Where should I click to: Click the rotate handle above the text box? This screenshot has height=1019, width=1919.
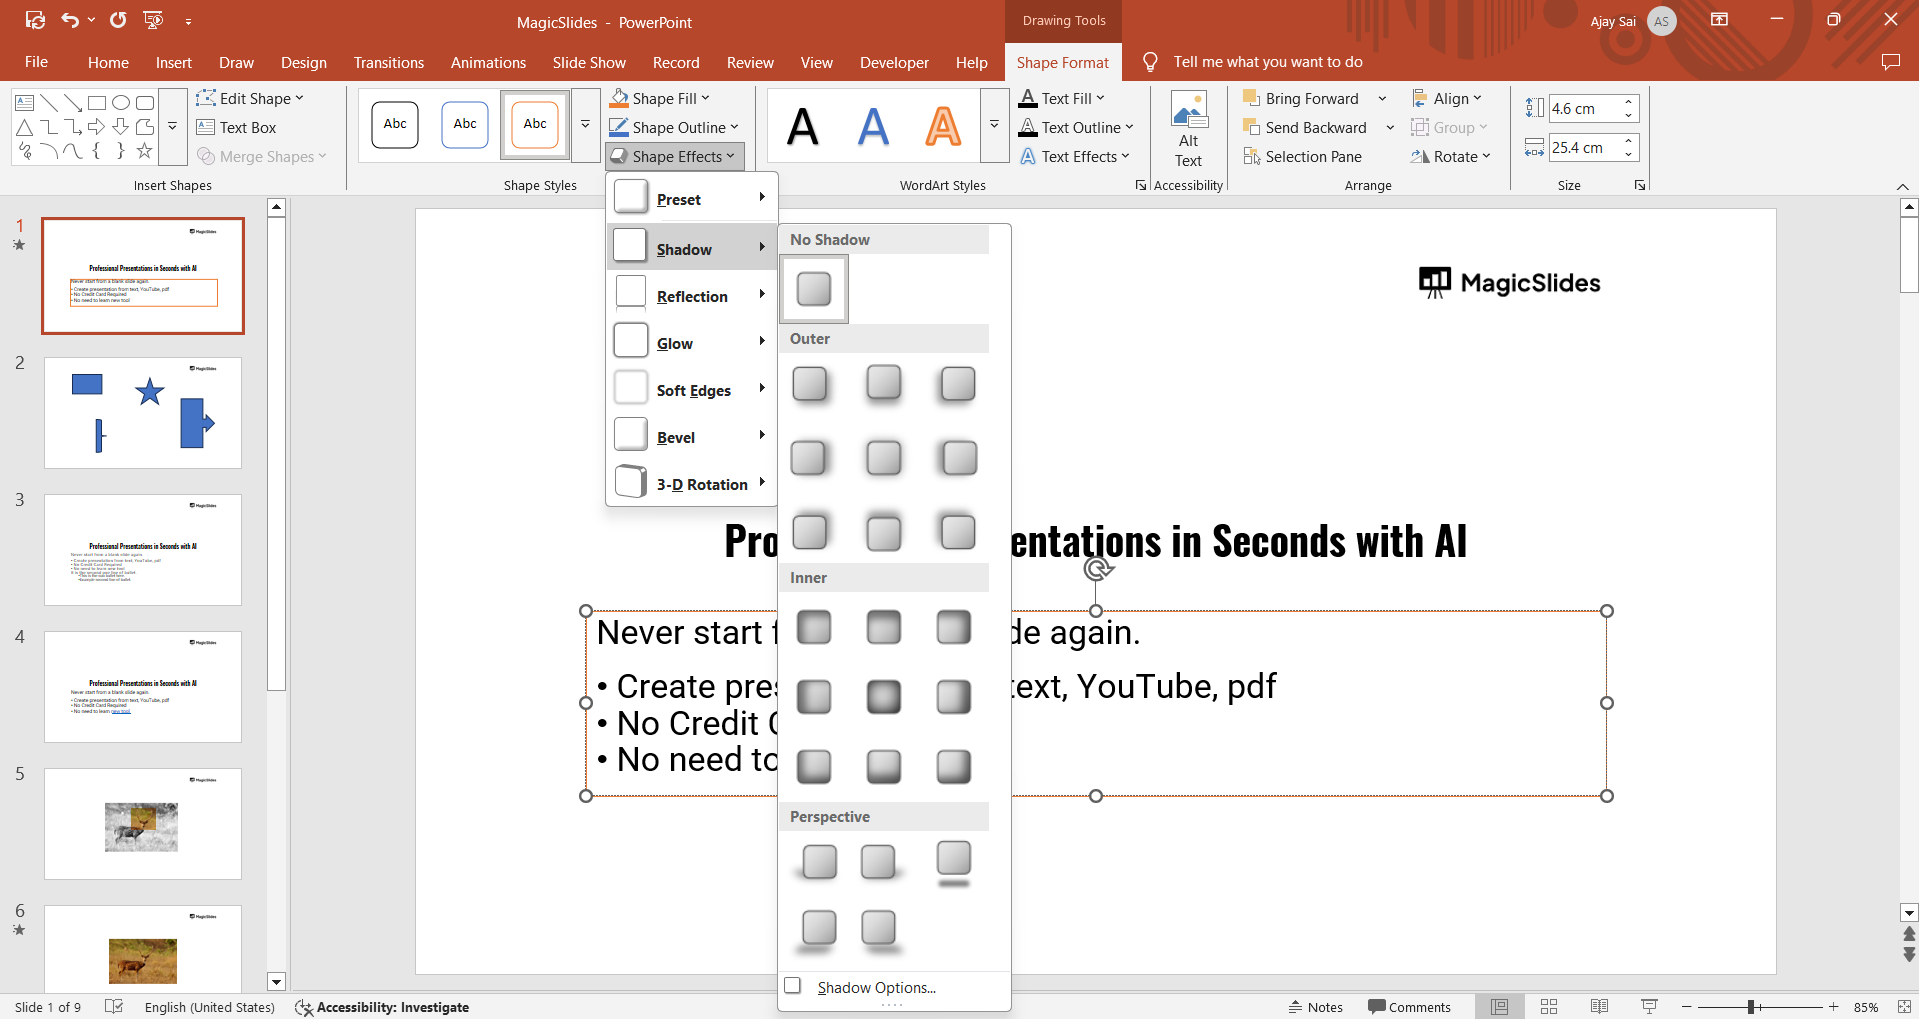coord(1097,569)
